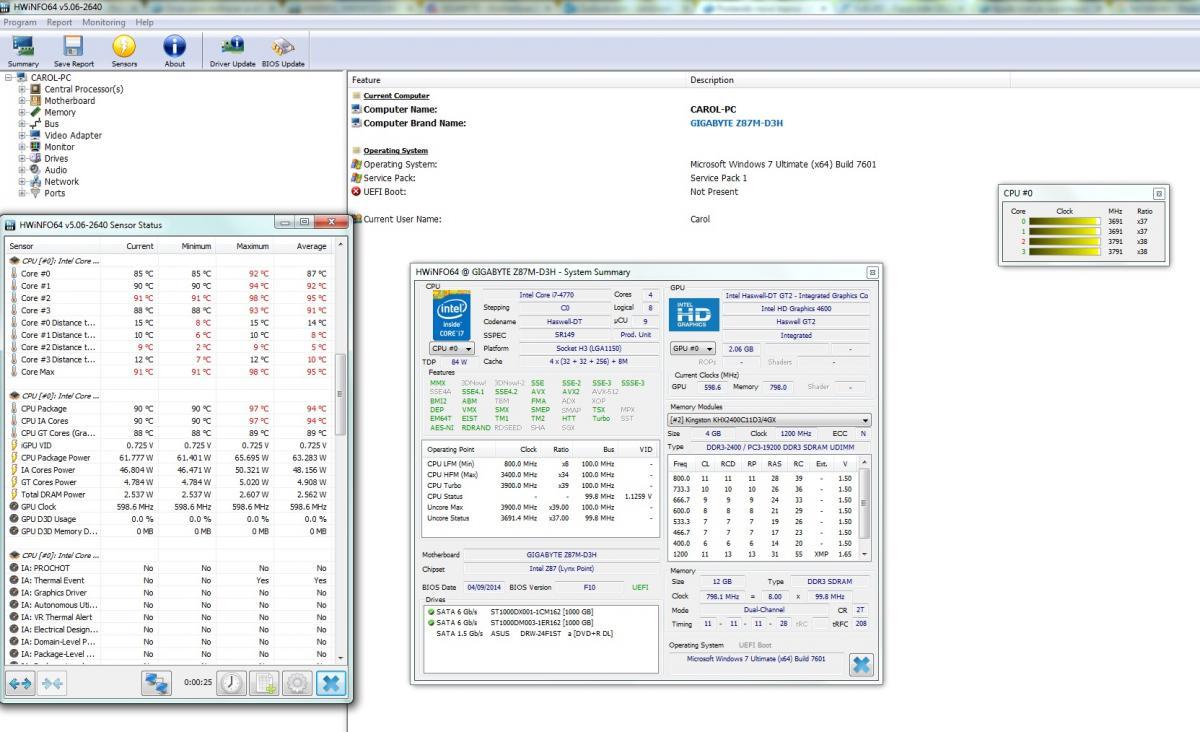Click the expand columns arrows button in Sensor Status
This screenshot has width=1200, height=732.
20,683
